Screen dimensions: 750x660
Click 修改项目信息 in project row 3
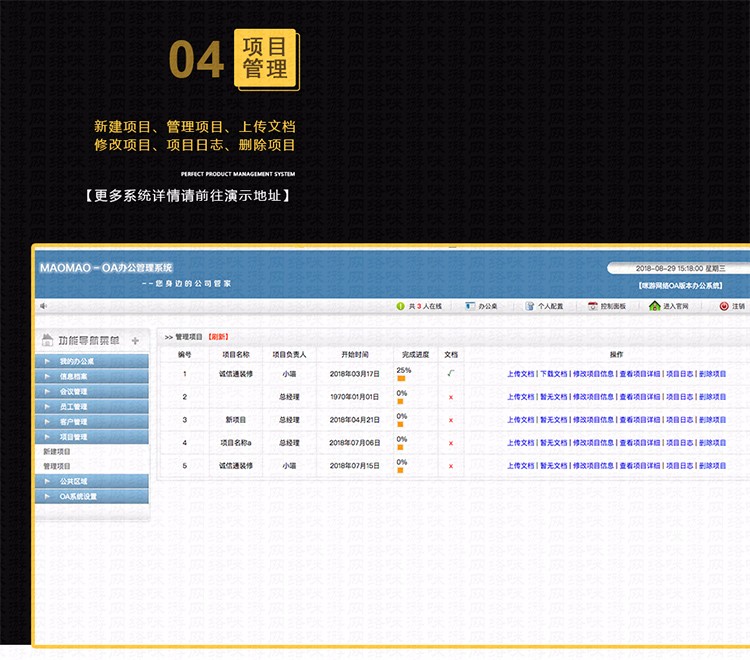(593, 419)
